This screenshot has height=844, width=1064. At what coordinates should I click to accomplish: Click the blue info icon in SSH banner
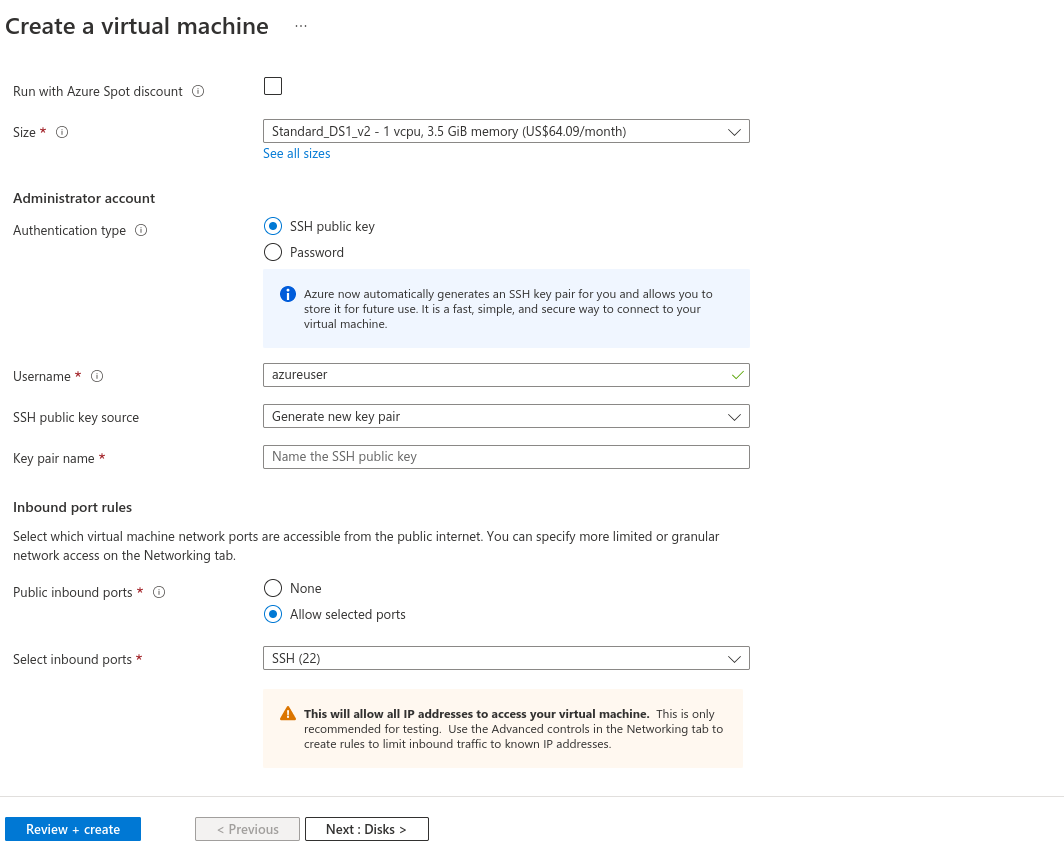tap(287, 293)
